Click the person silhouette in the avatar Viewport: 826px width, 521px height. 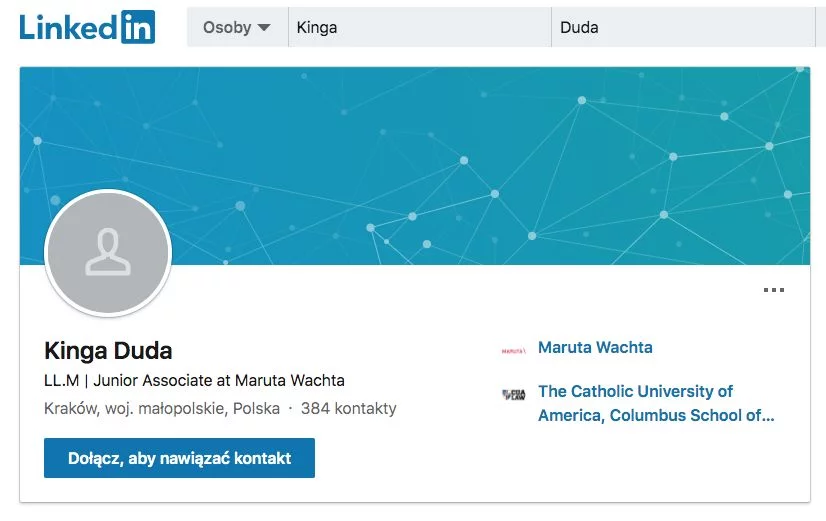[x=108, y=252]
